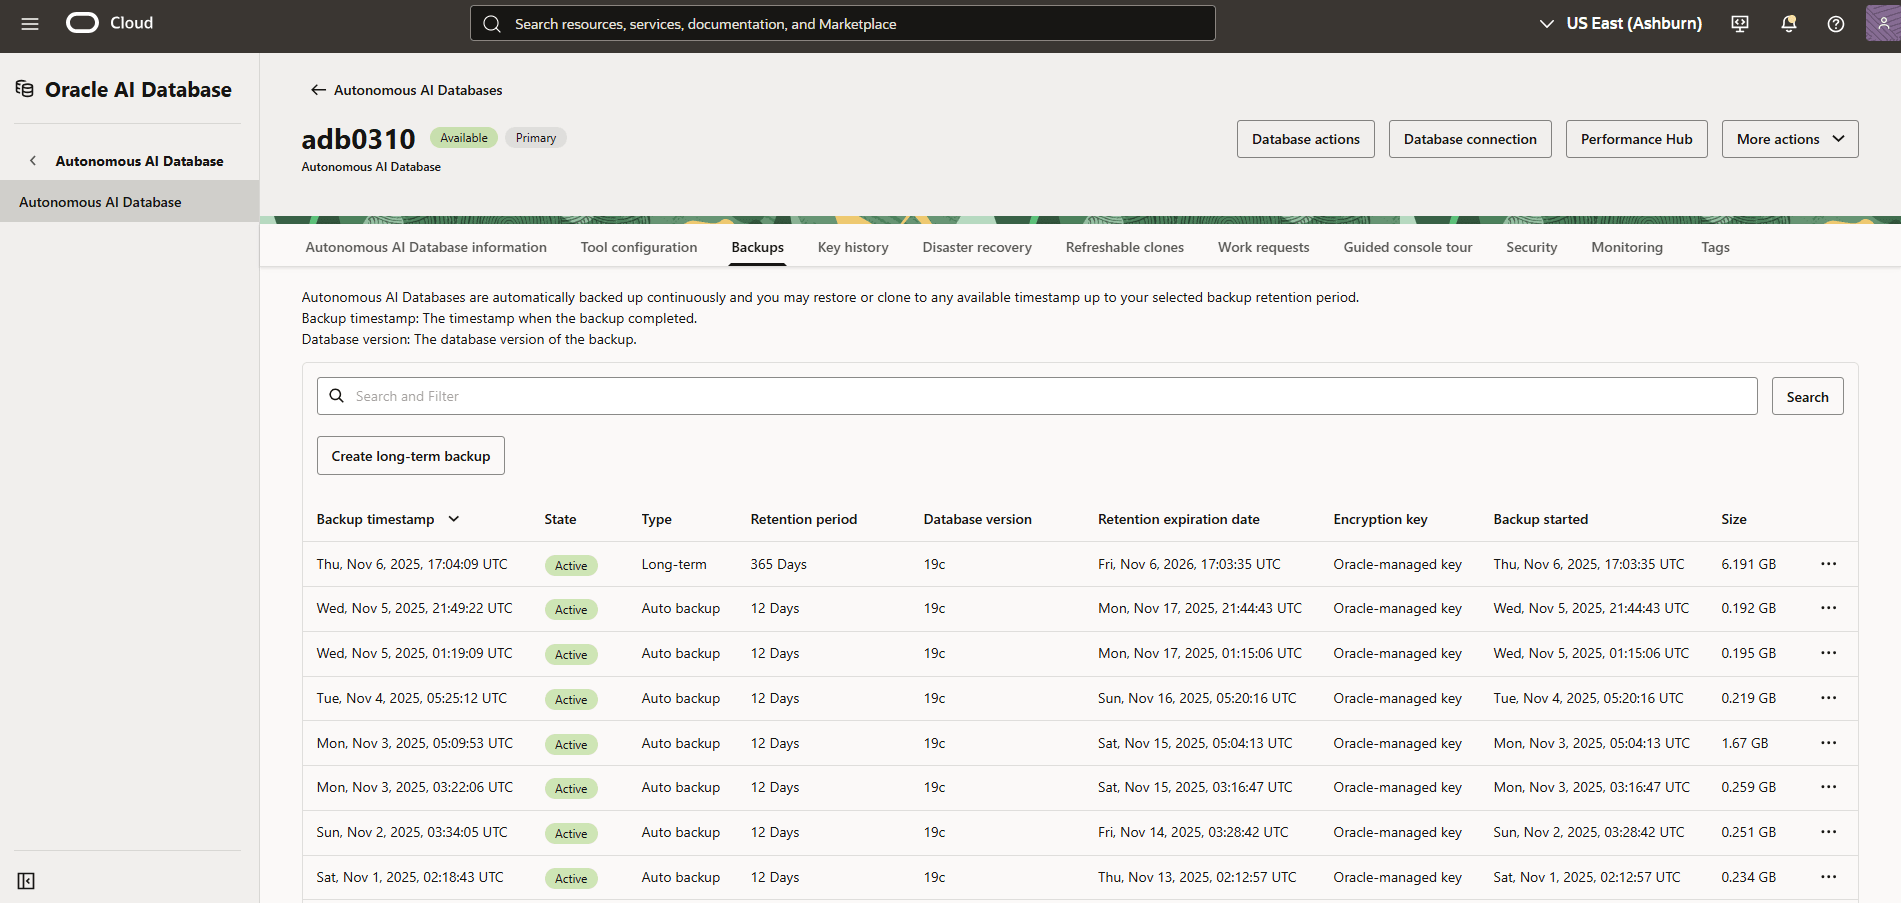Click the search magnifier in the top bar
Screen dimensions: 1901x903
[492, 23]
